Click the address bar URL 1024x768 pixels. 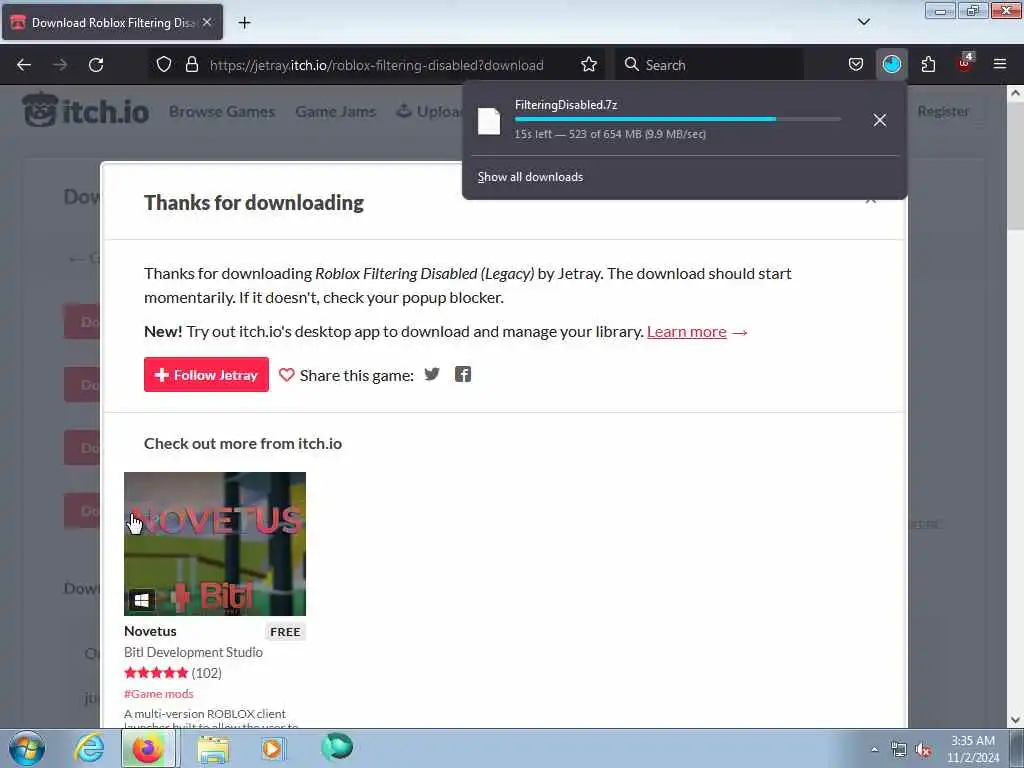(x=376, y=65)
